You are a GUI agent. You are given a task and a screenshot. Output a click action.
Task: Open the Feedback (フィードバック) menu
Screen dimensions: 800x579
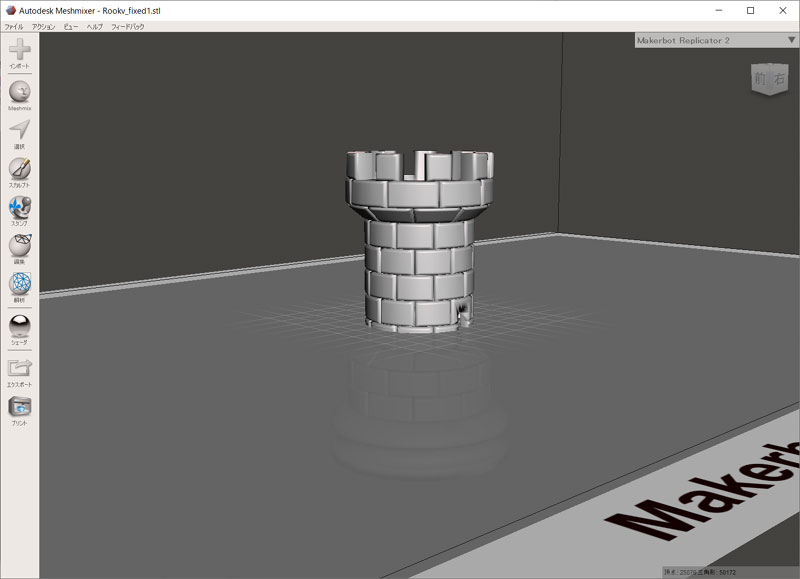coord(127,26)
